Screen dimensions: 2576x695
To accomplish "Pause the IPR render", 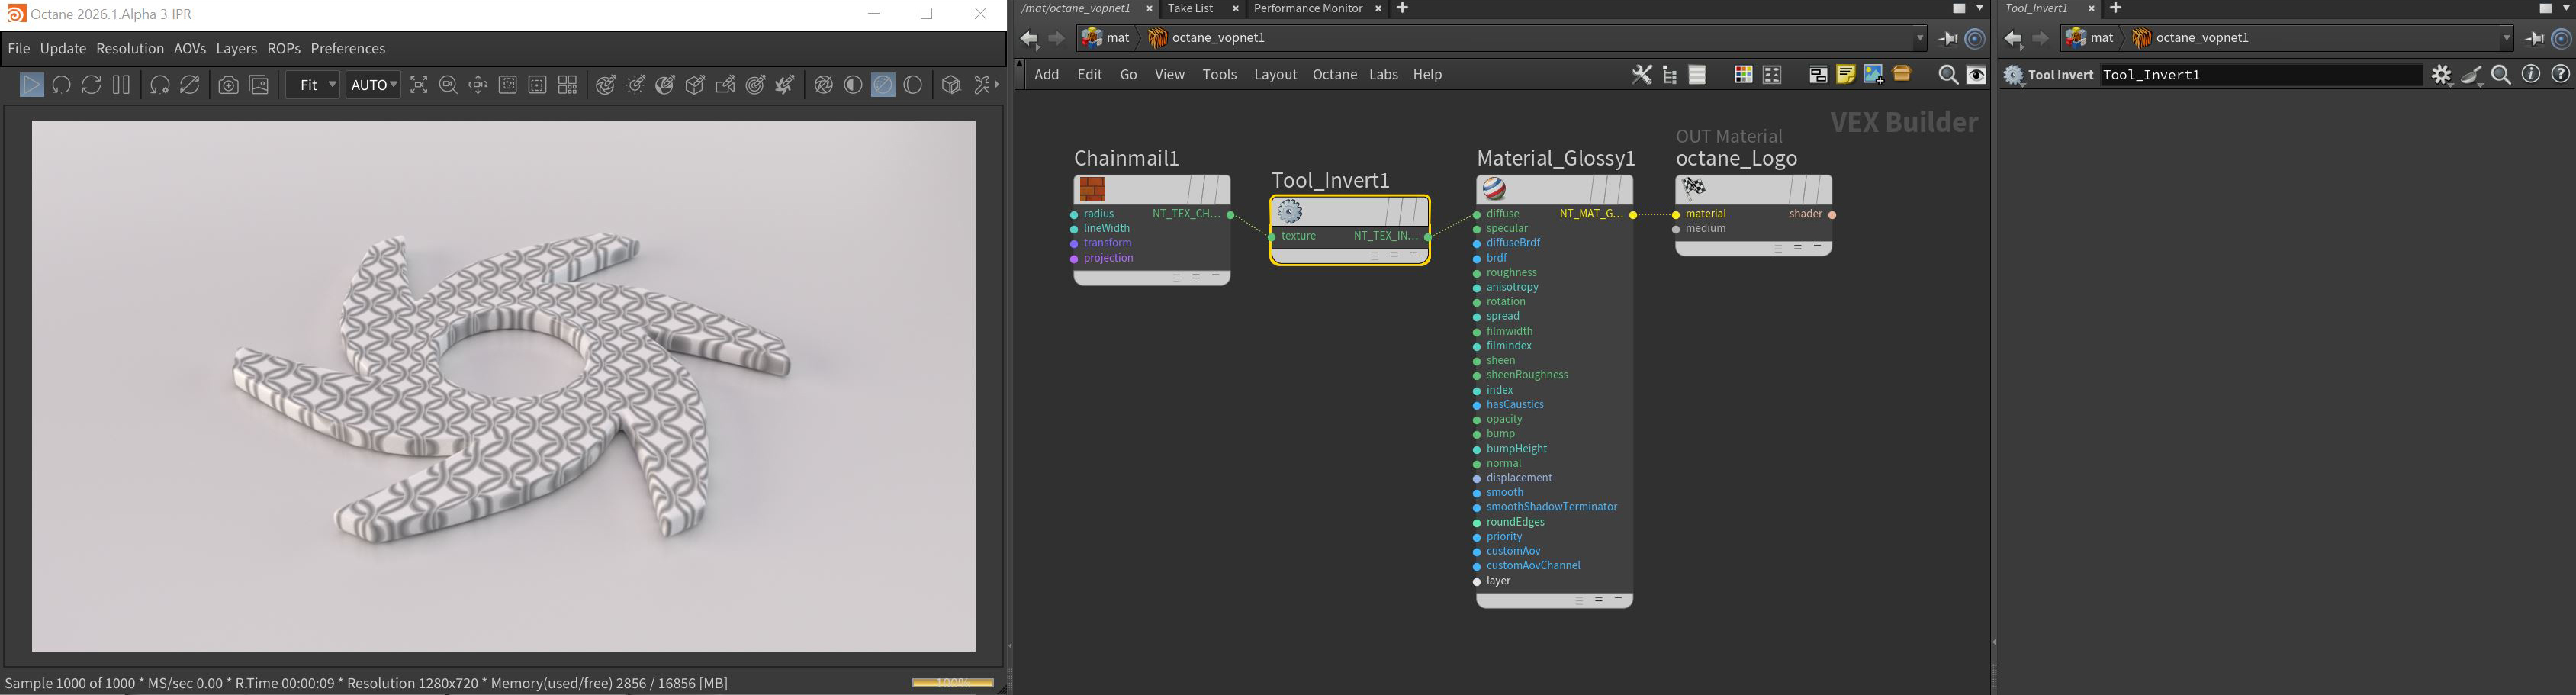I will (121, 85).
